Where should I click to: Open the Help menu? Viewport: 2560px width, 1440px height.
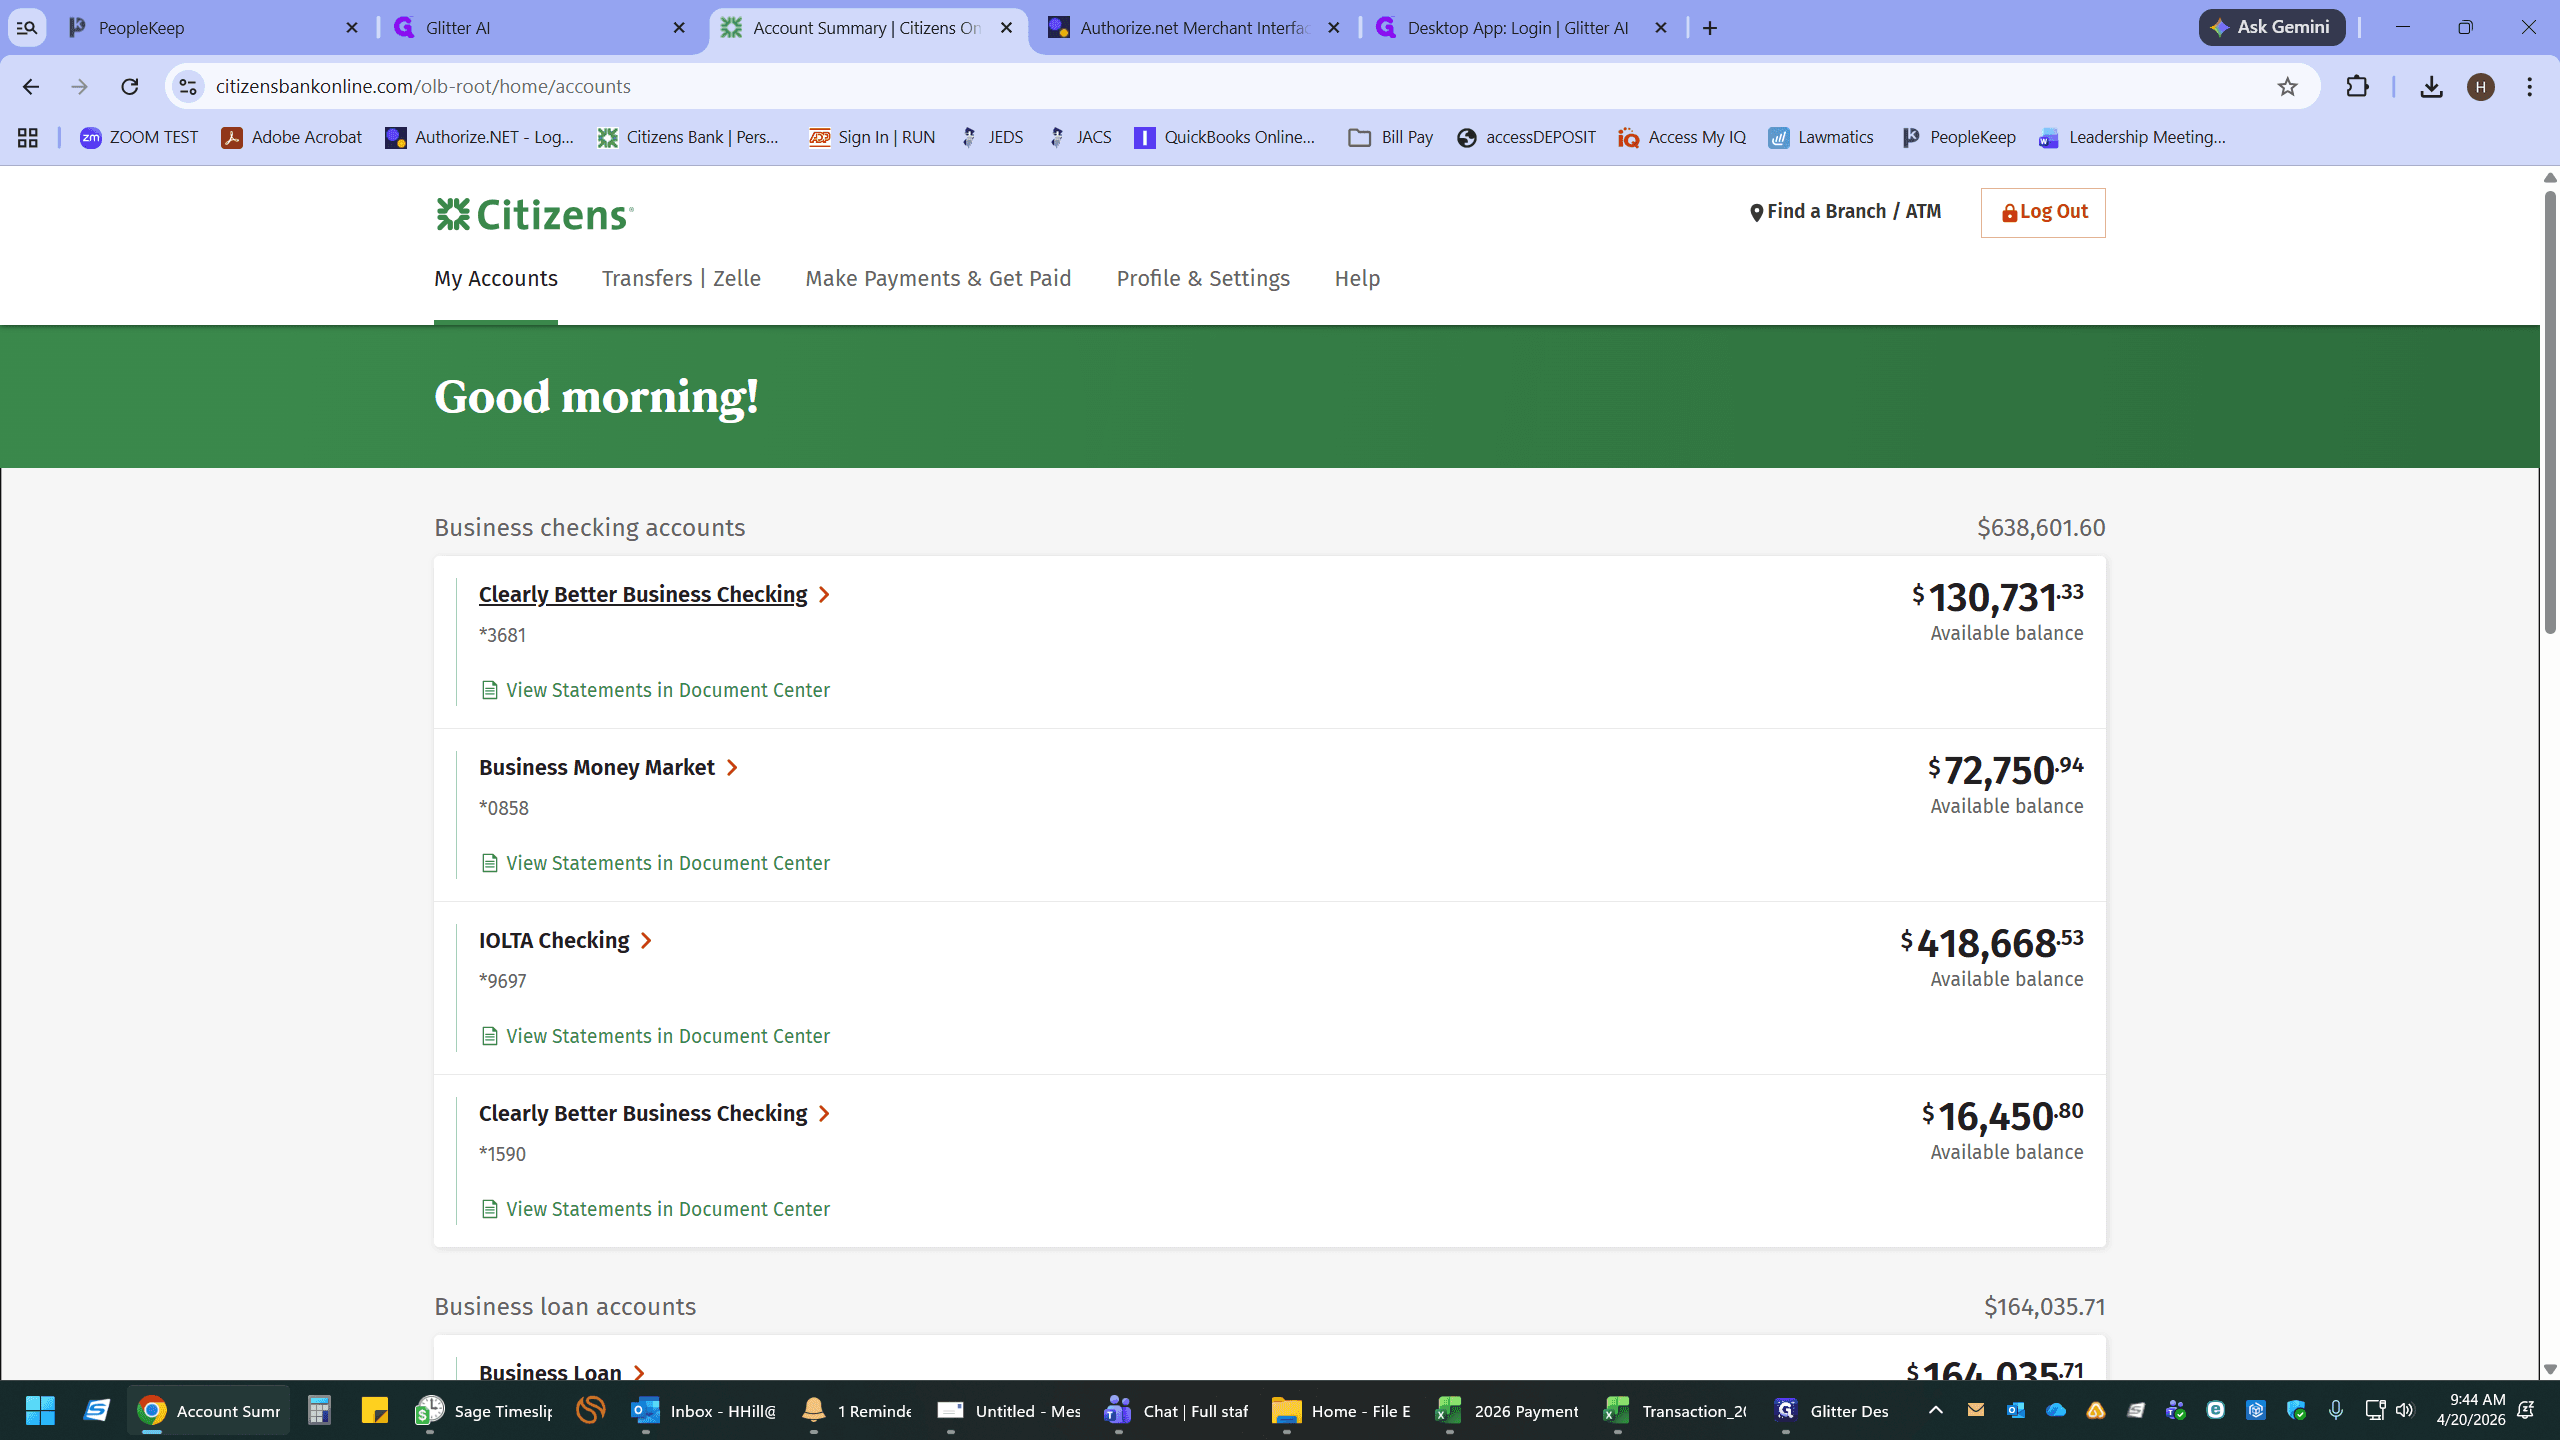click(x=1357, y=279)
